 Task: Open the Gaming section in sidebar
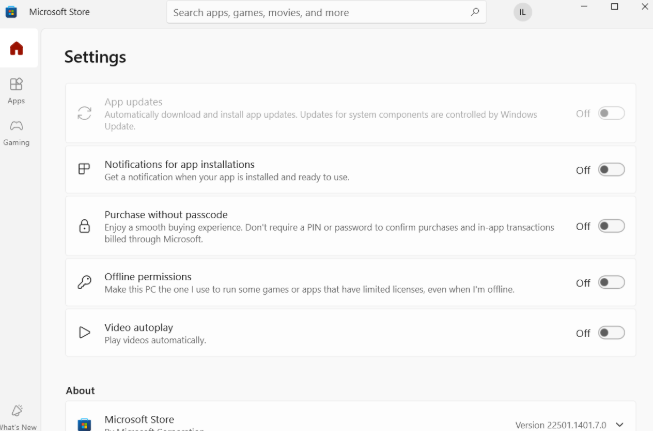pos(16,132)
